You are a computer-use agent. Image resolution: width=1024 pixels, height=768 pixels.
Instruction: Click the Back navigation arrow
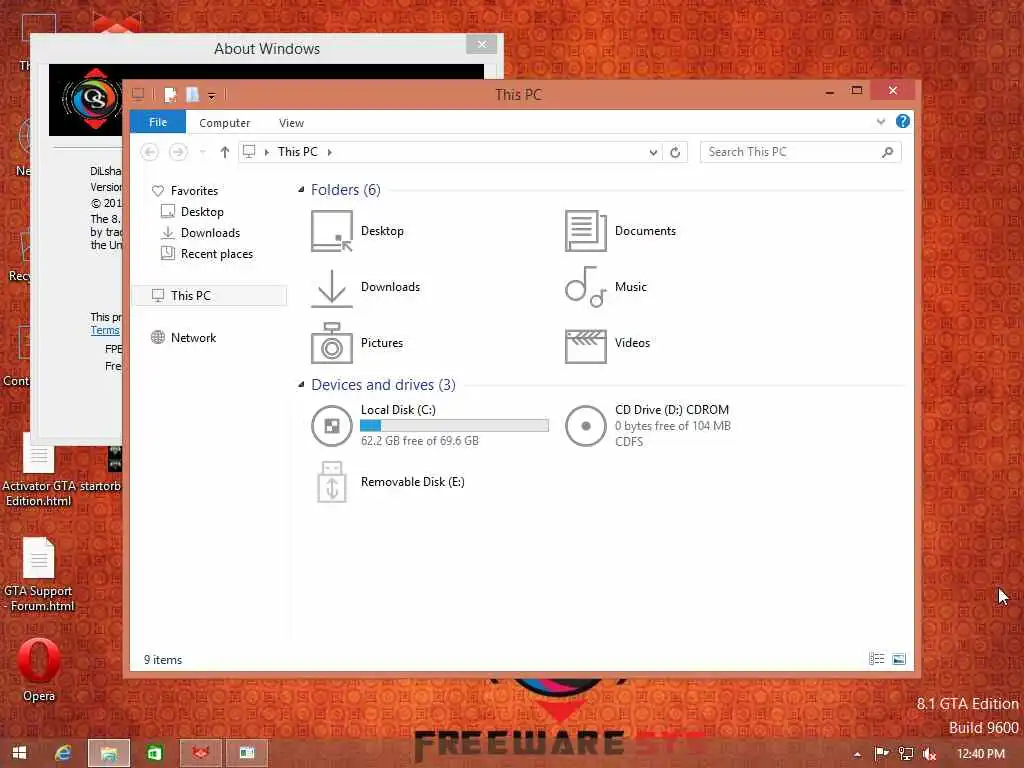[x=150, y=152]
